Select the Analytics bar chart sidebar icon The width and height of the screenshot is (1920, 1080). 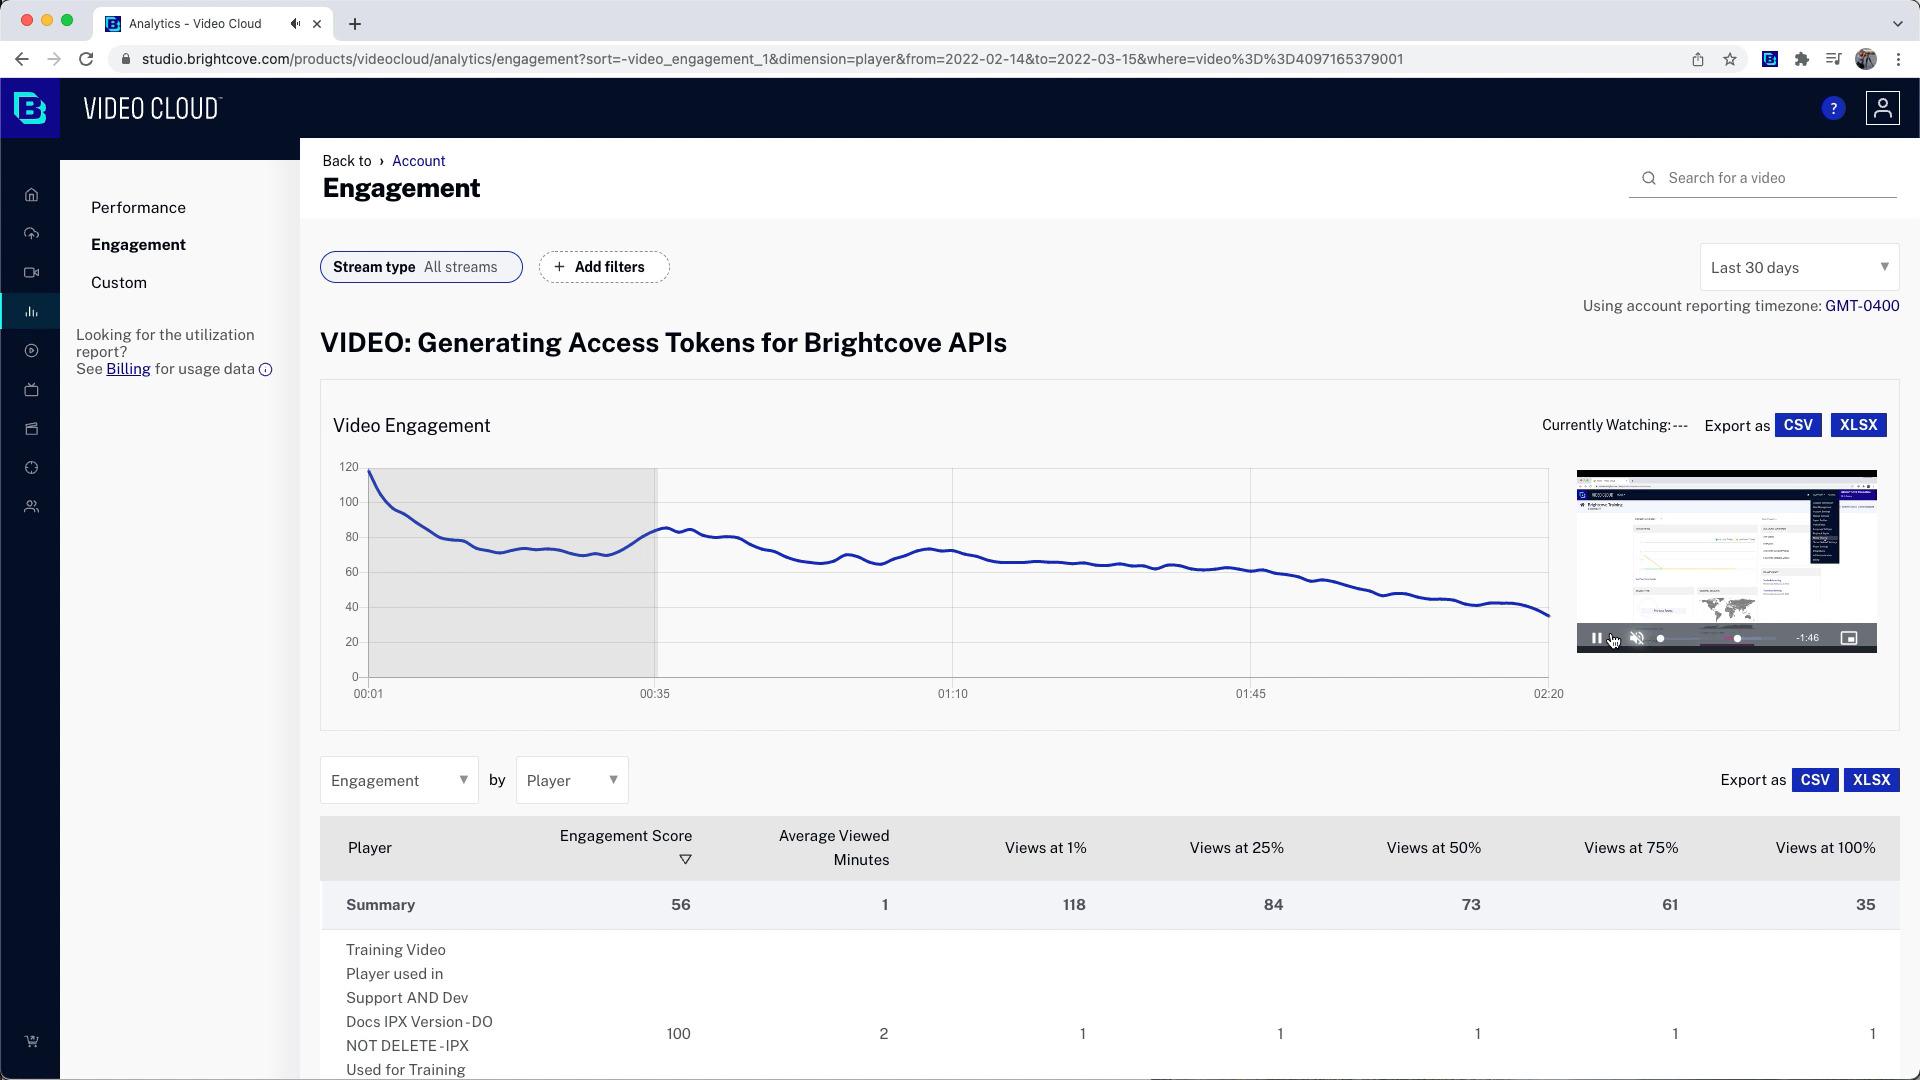click(31, 312)
